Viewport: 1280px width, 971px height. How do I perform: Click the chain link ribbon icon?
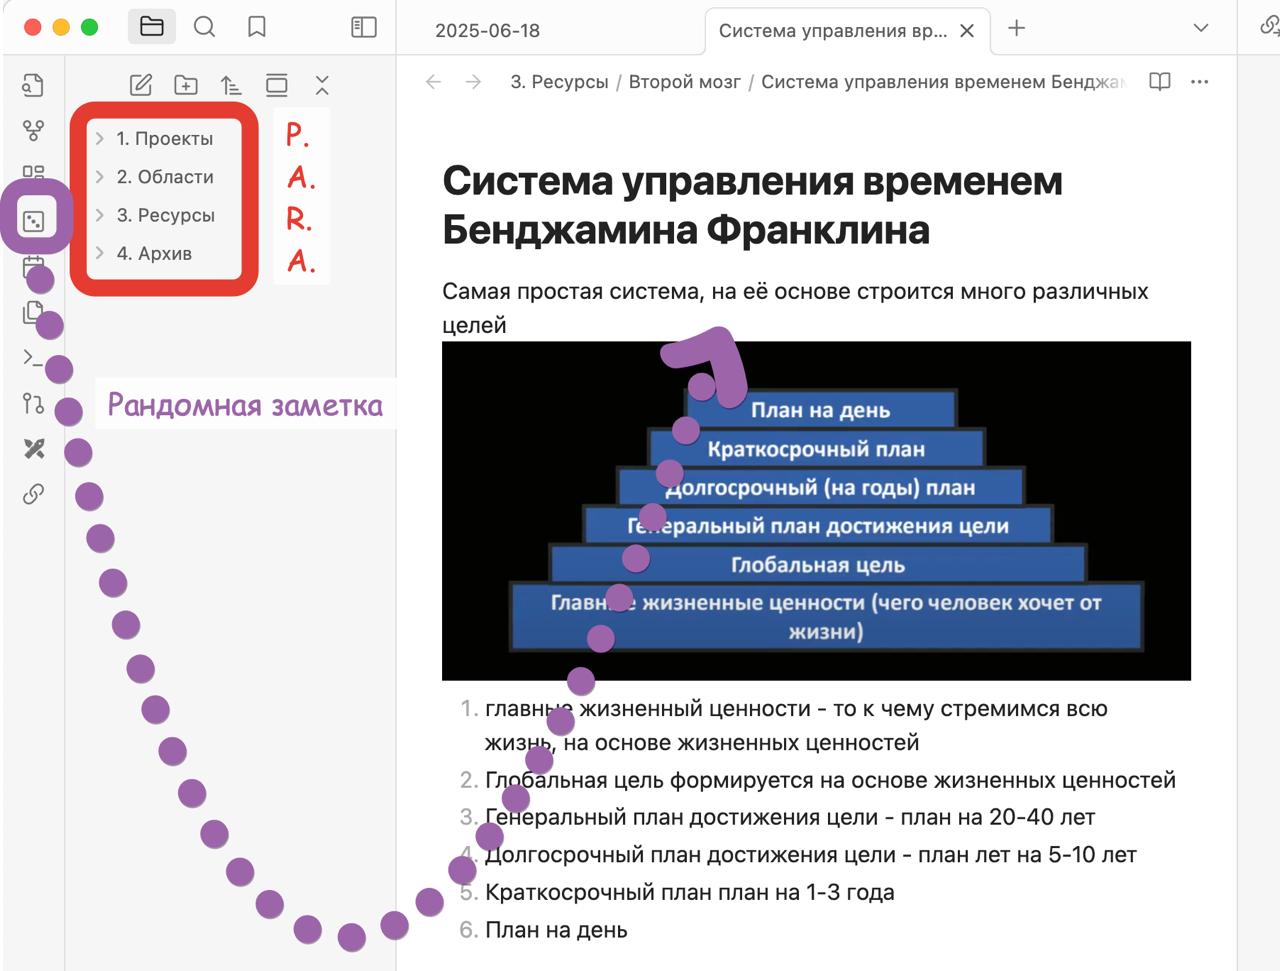(x=33, y=494)
